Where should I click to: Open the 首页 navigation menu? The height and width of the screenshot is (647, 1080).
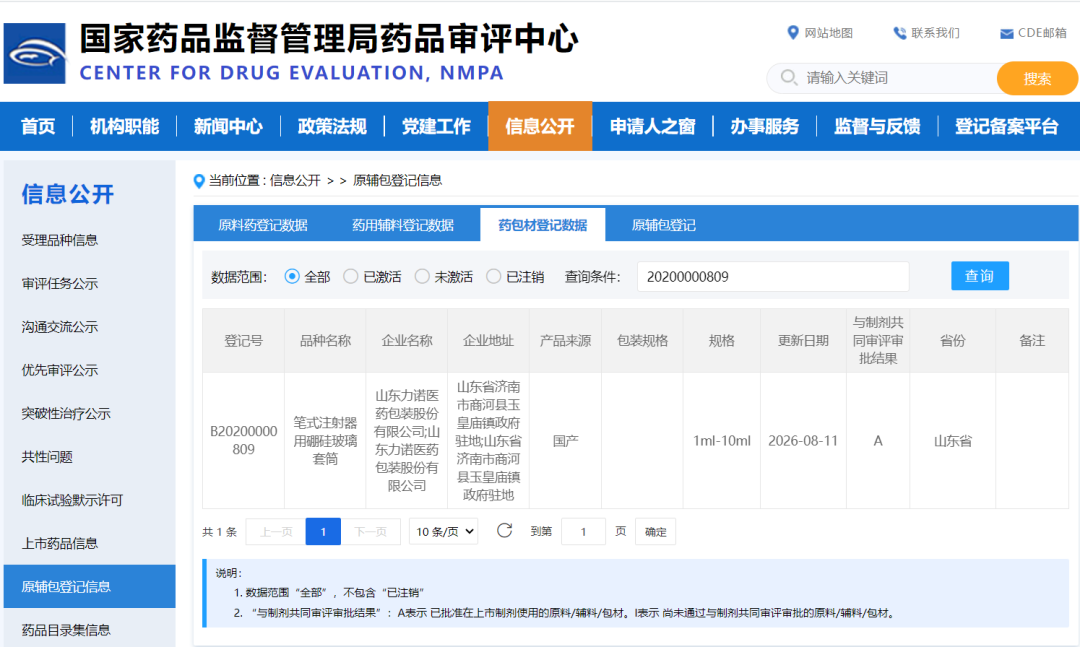pos(38,126)
